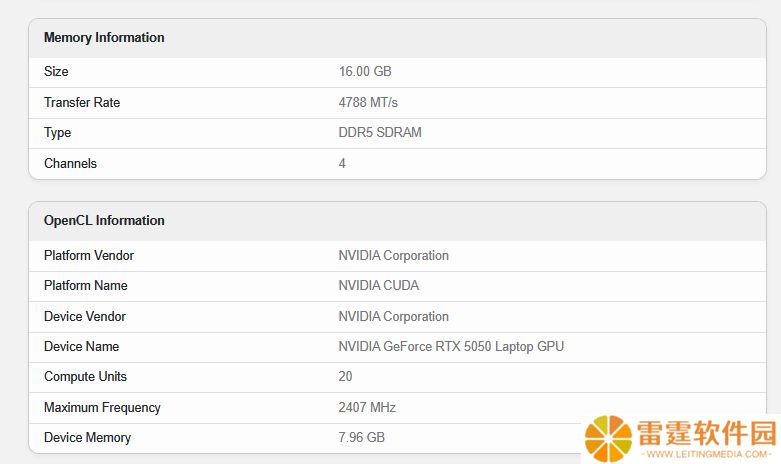Select the 4788 MT/s value

click(368, 103)
